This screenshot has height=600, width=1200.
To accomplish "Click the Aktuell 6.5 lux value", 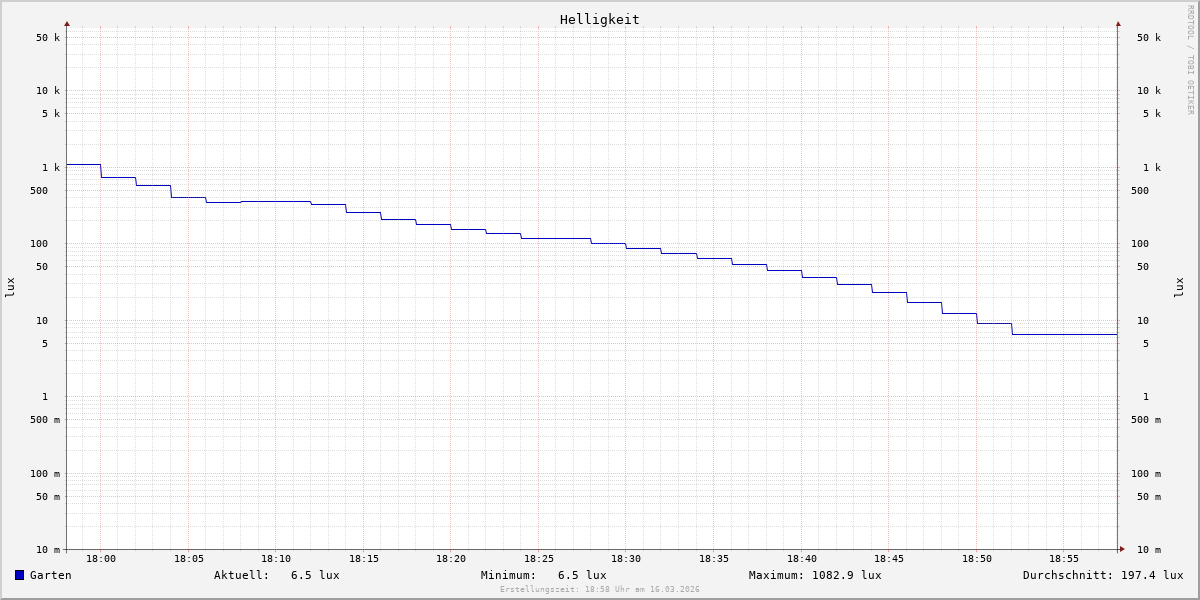I will 314,575.
